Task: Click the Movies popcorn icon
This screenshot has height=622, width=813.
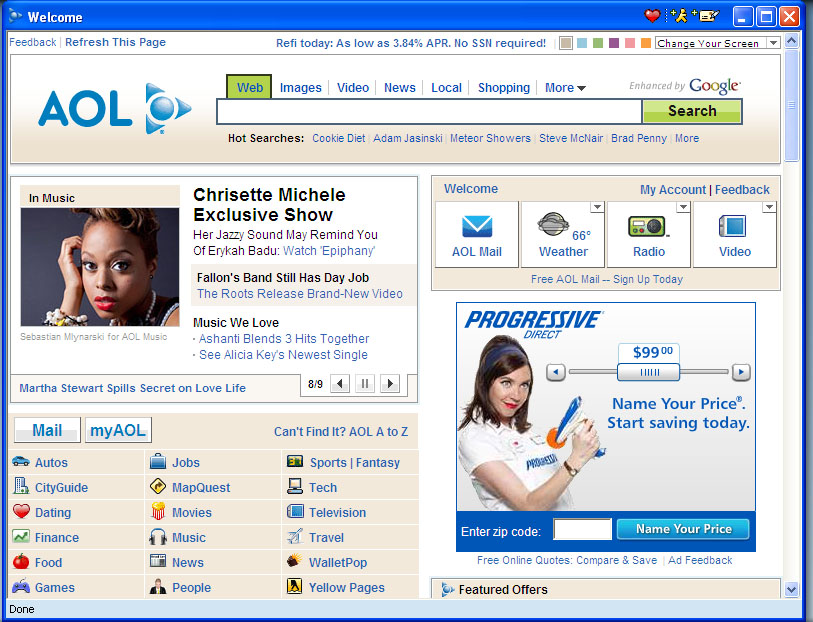Action: click(x=158, y=512)
